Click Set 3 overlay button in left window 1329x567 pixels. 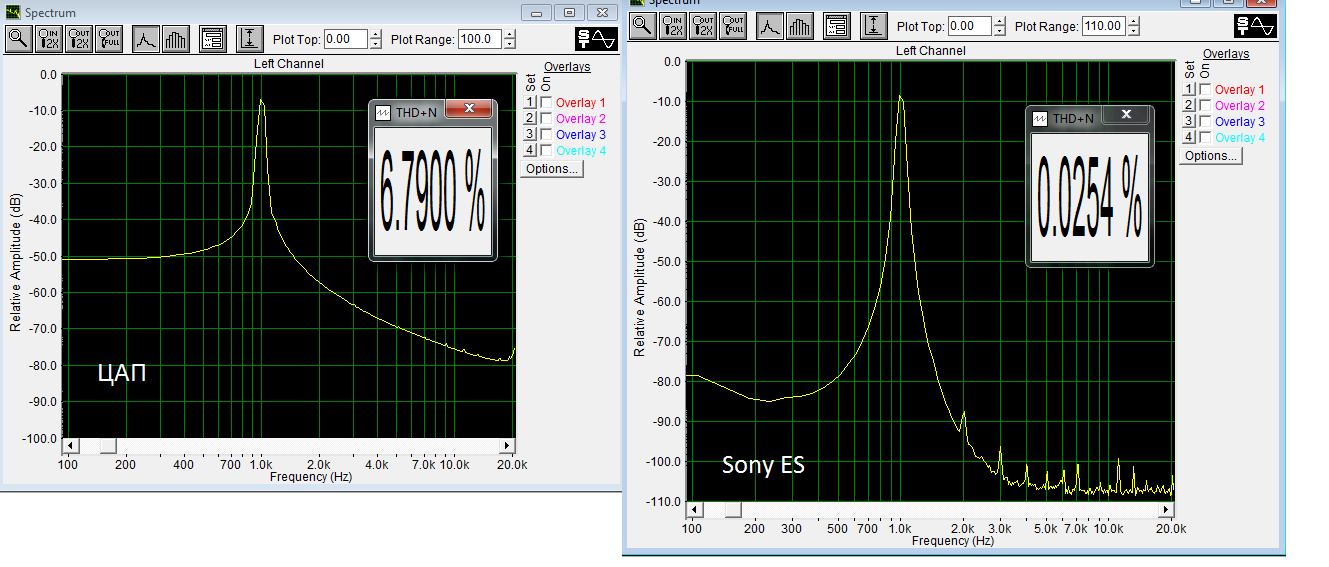531,135
